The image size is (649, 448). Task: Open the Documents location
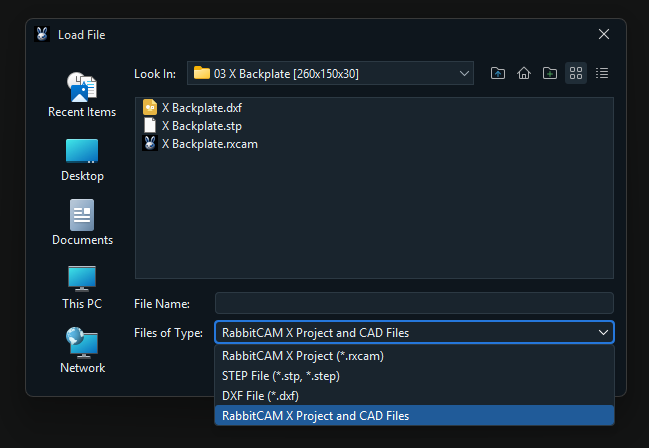pyautogui.click(x=82, y=223)
